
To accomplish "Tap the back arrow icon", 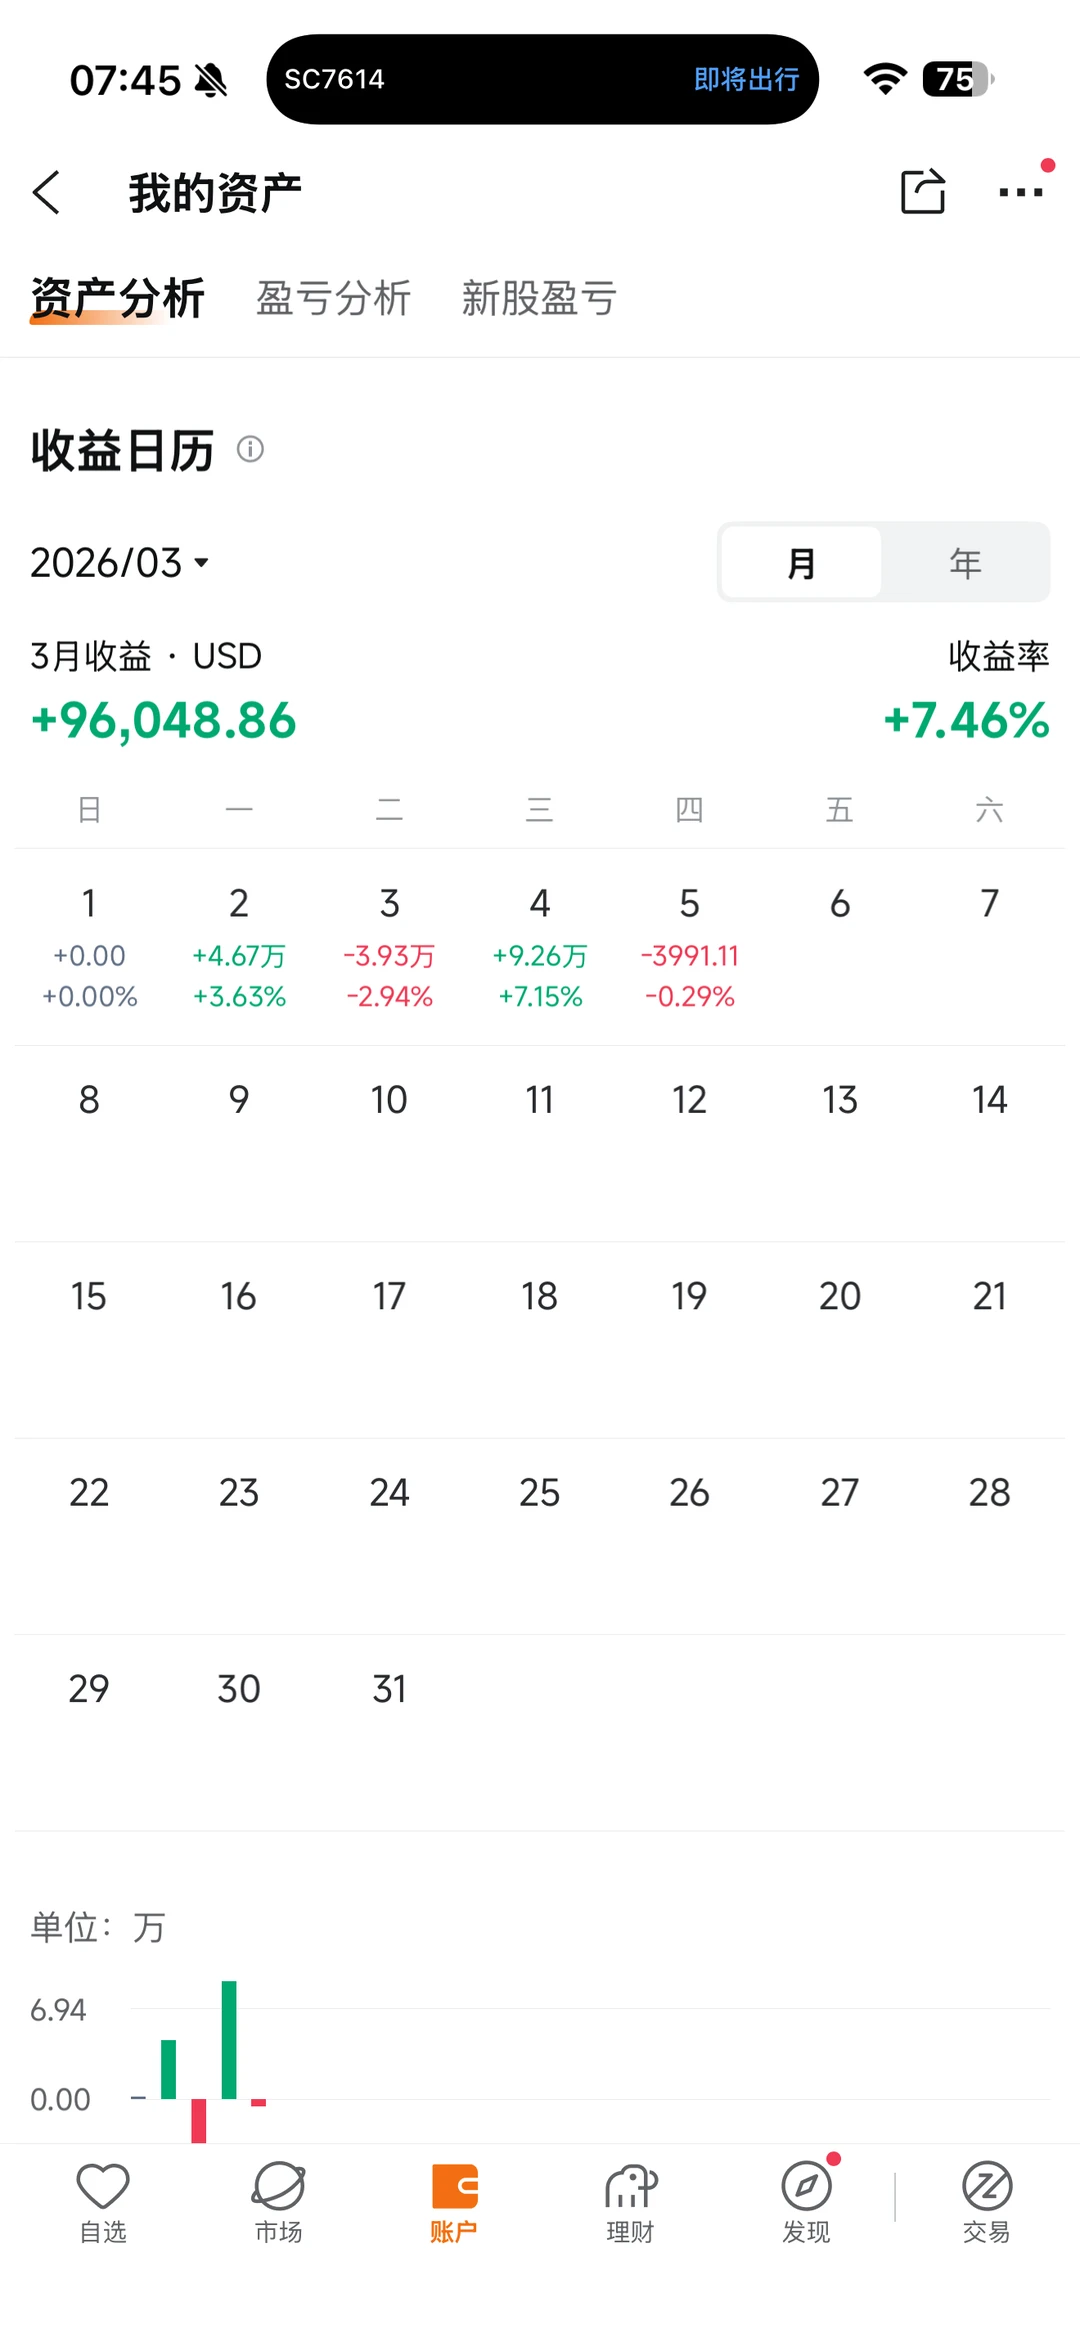I will coord(47,192).
